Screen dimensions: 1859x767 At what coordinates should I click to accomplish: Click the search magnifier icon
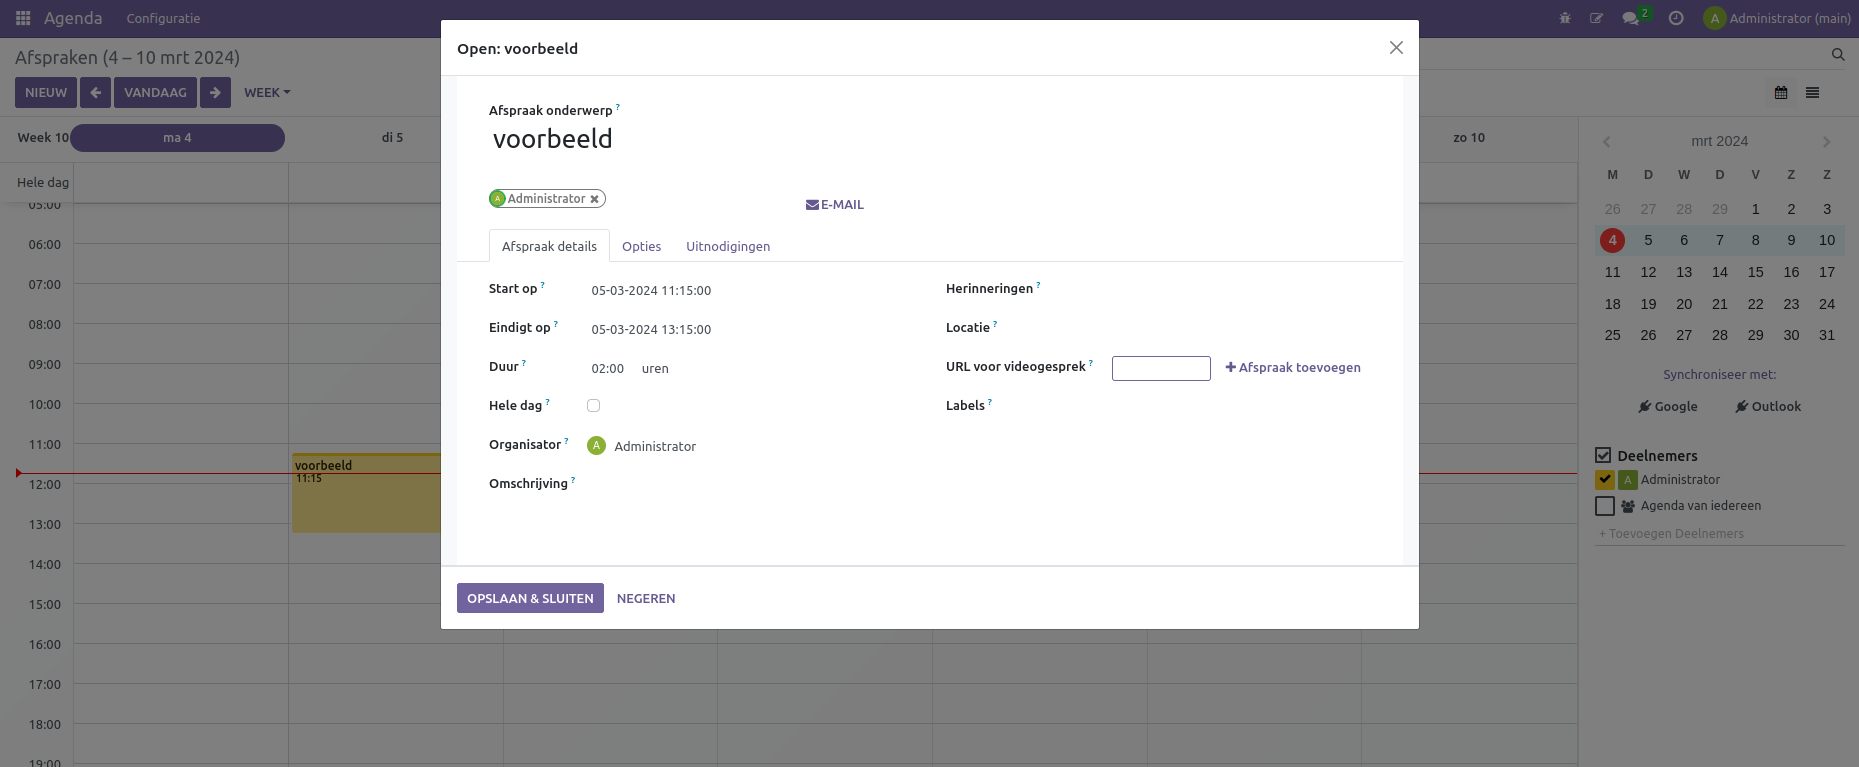[x=1838, y=55]
